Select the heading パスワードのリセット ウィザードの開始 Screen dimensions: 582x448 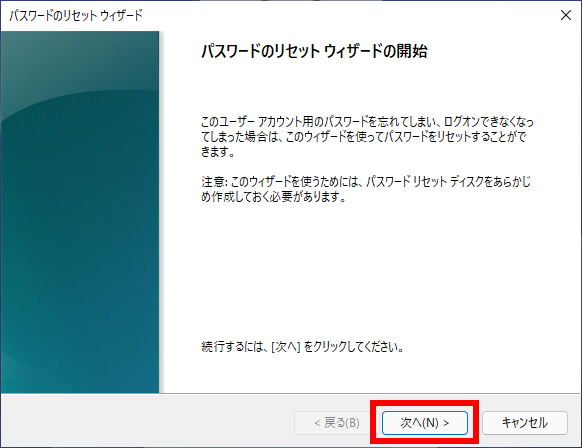tap(314, 51)
